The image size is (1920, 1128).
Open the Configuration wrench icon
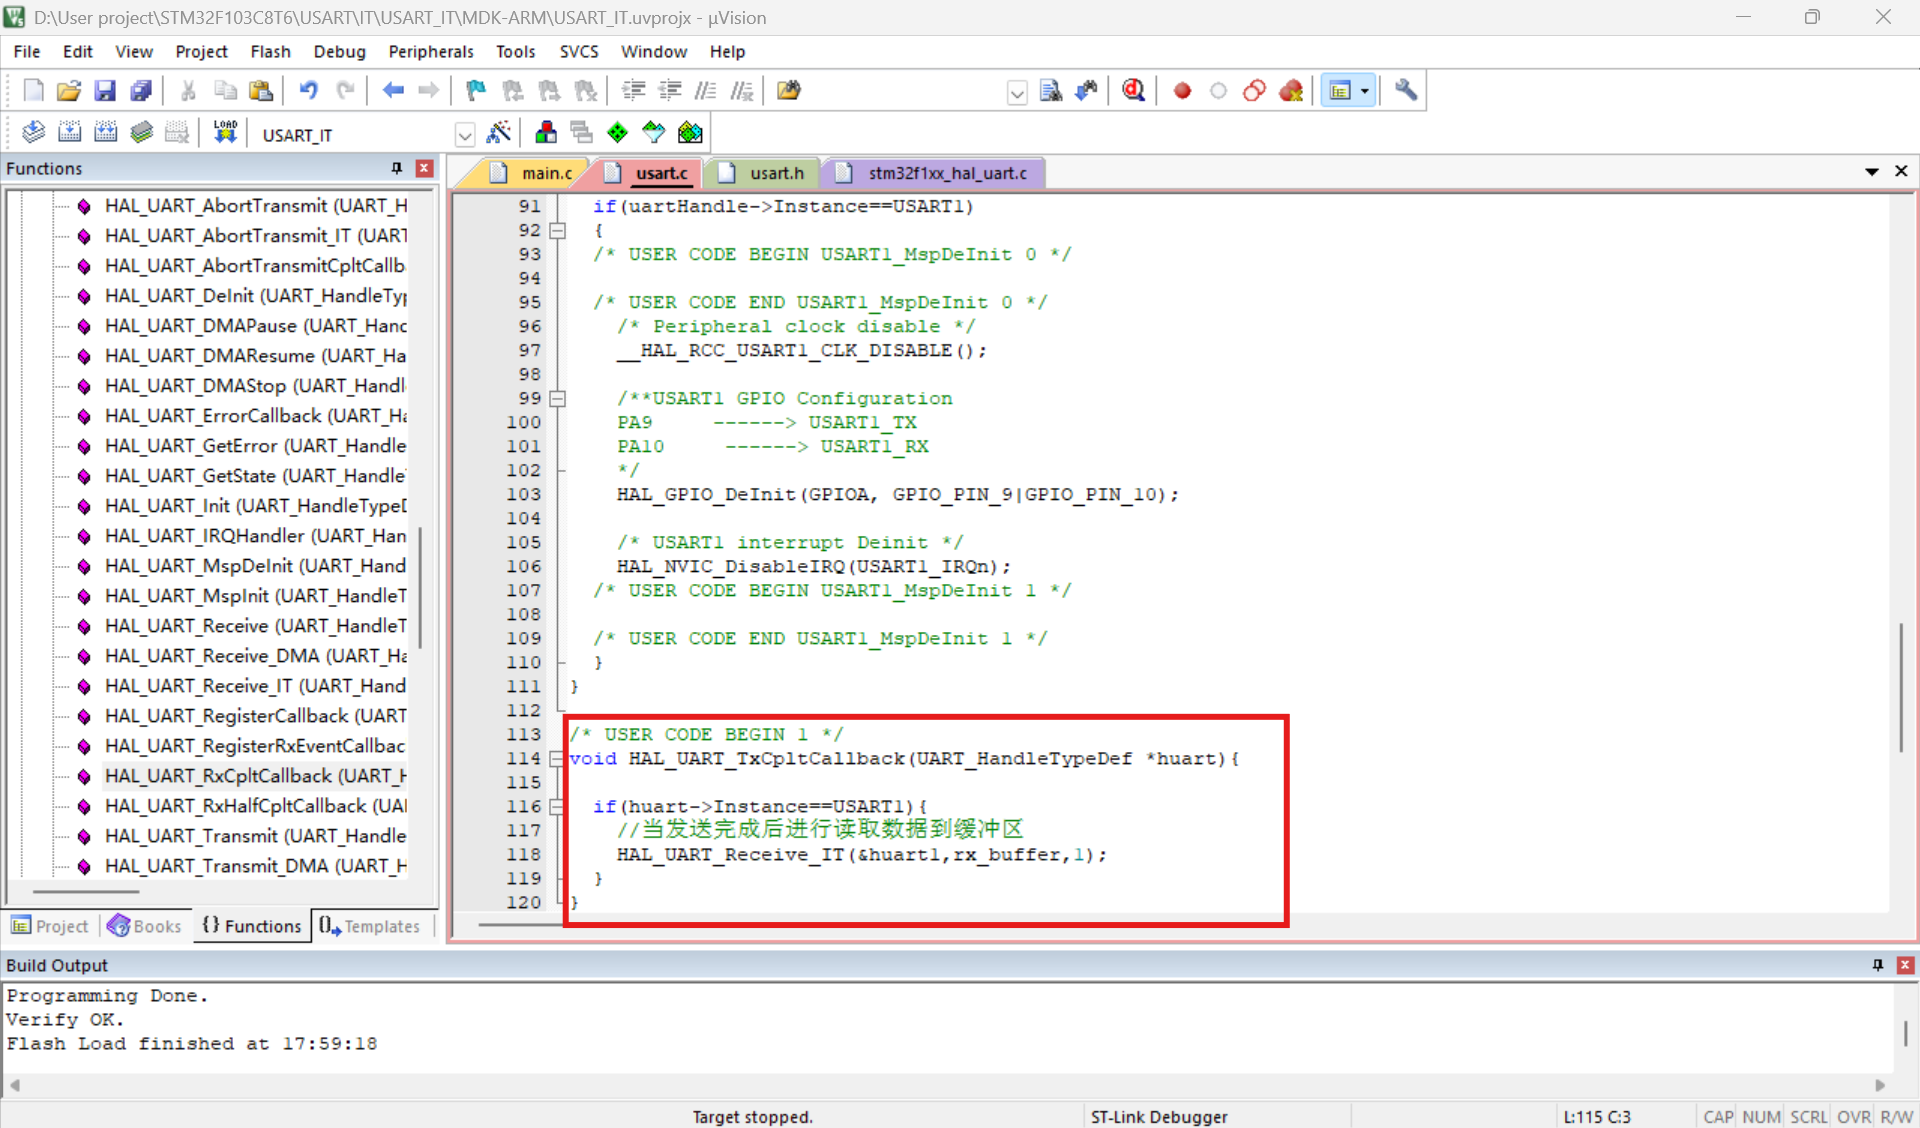coord(1406,91)
